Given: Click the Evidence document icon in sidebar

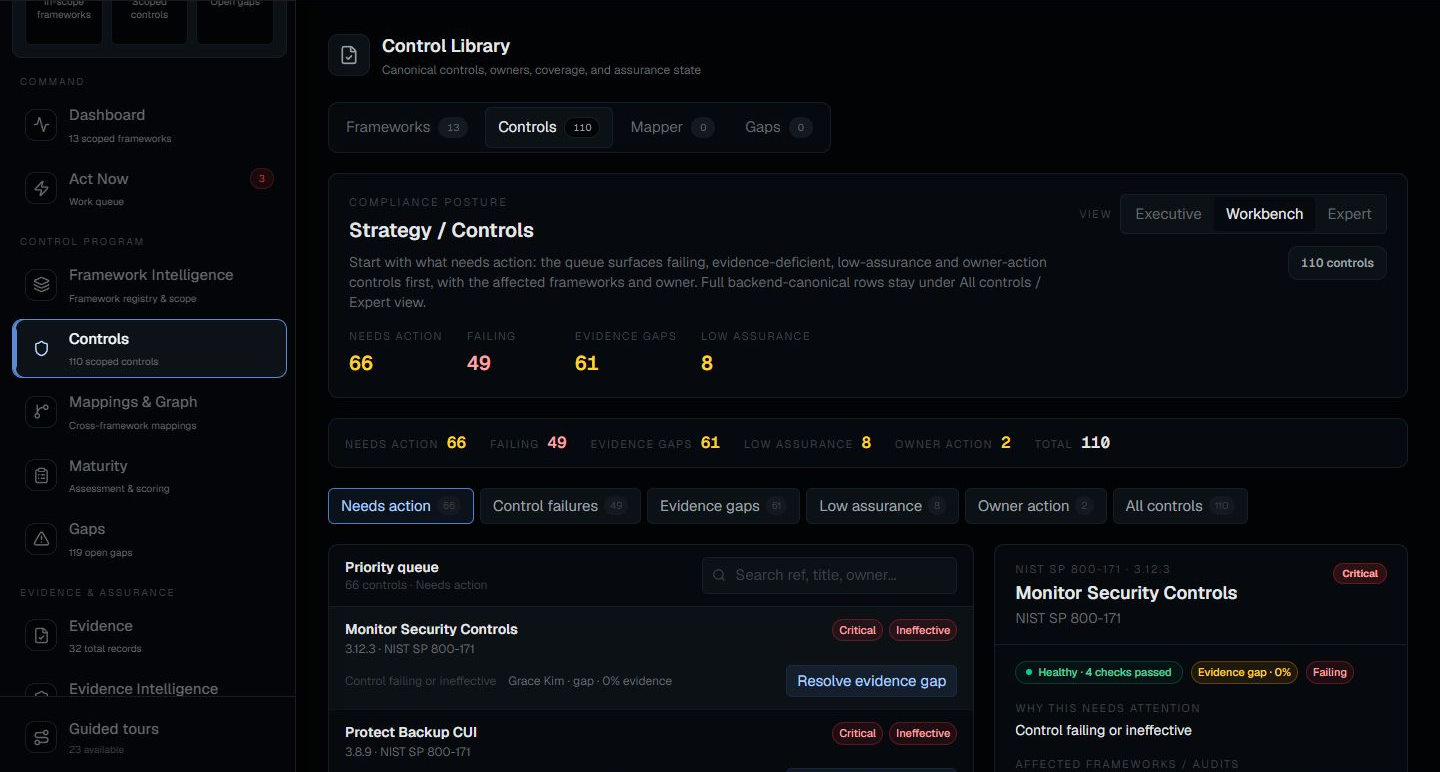Looking at the screenshot, I should point(41,635).
